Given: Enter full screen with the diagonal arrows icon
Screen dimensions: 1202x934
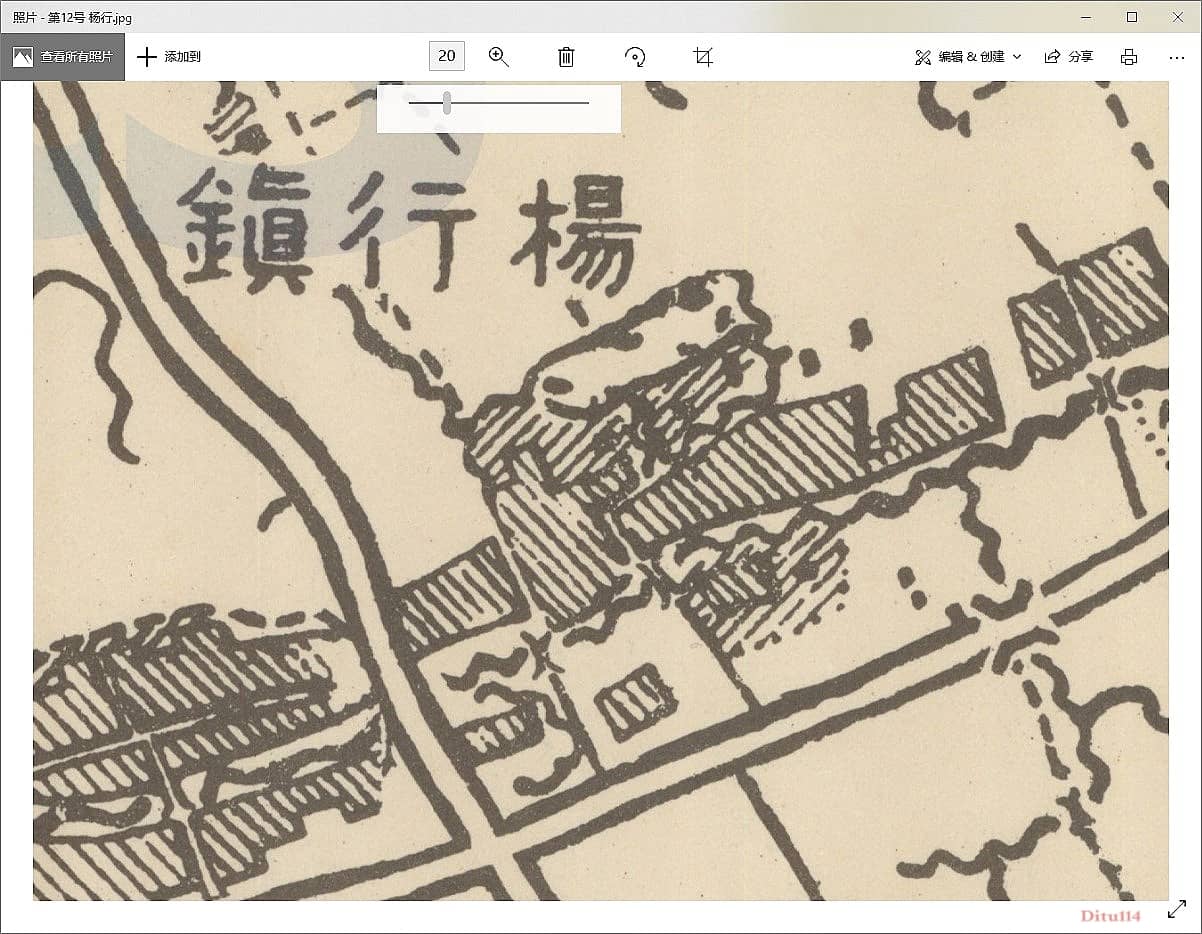Looking at the screenshot, I should tap(1177, 910).
